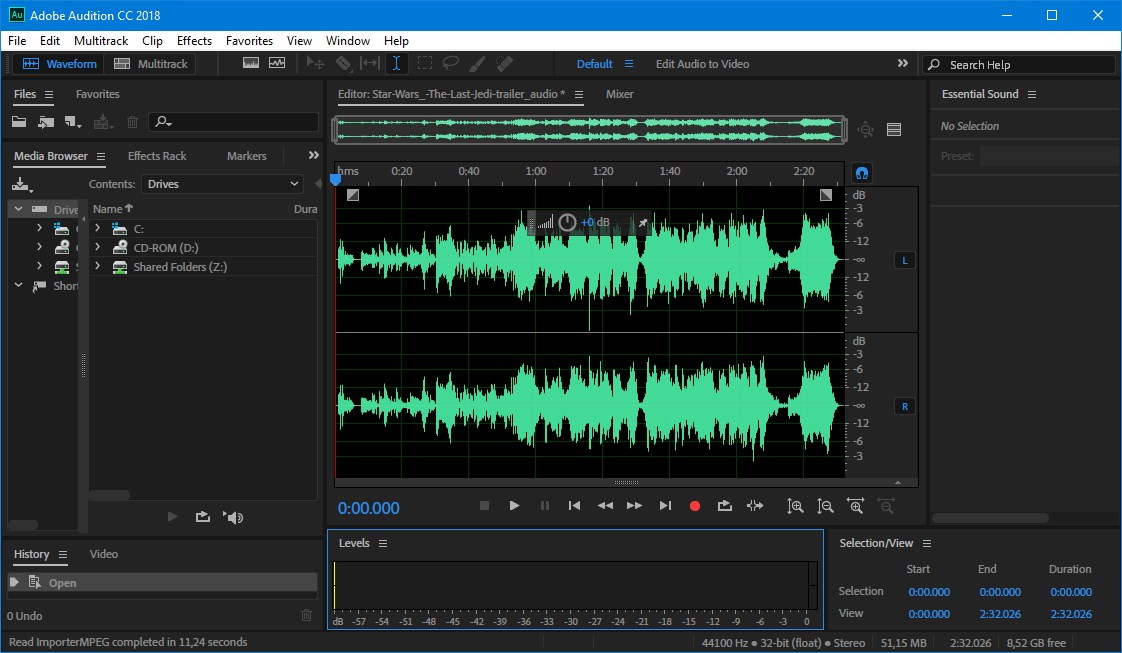The image size is (1122, 653).
Task: Toggle Loop Playback in the transport
Action: point(725,506)
